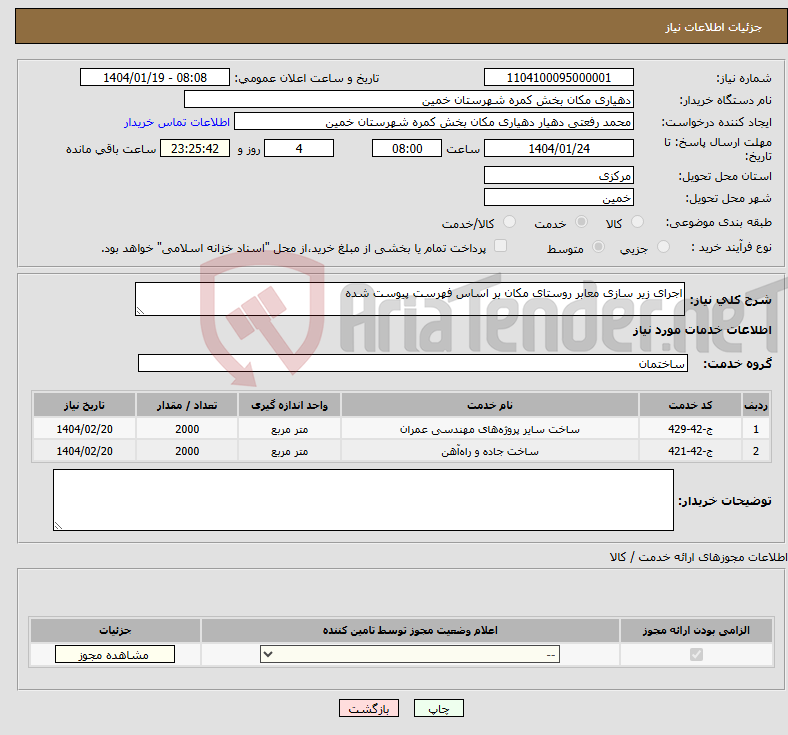Click the جزئیات column header
Viewport: 788px width, 735px height.
[x=115, y=630]
